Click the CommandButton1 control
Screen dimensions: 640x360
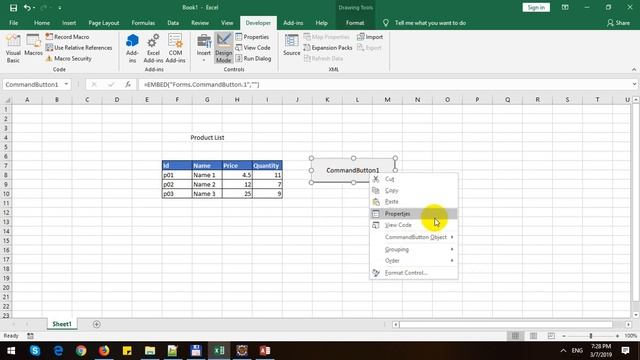(353, 170)
